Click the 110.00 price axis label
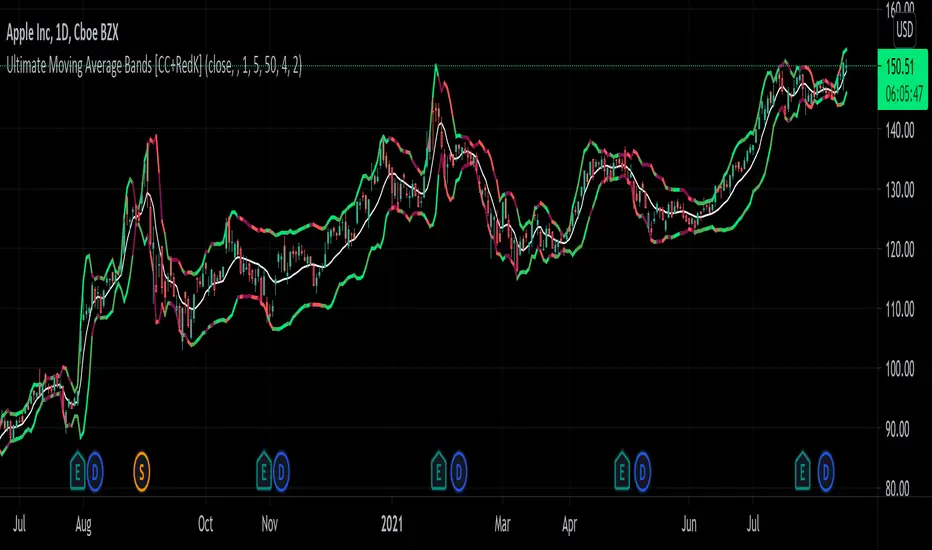 click(900, 309)
